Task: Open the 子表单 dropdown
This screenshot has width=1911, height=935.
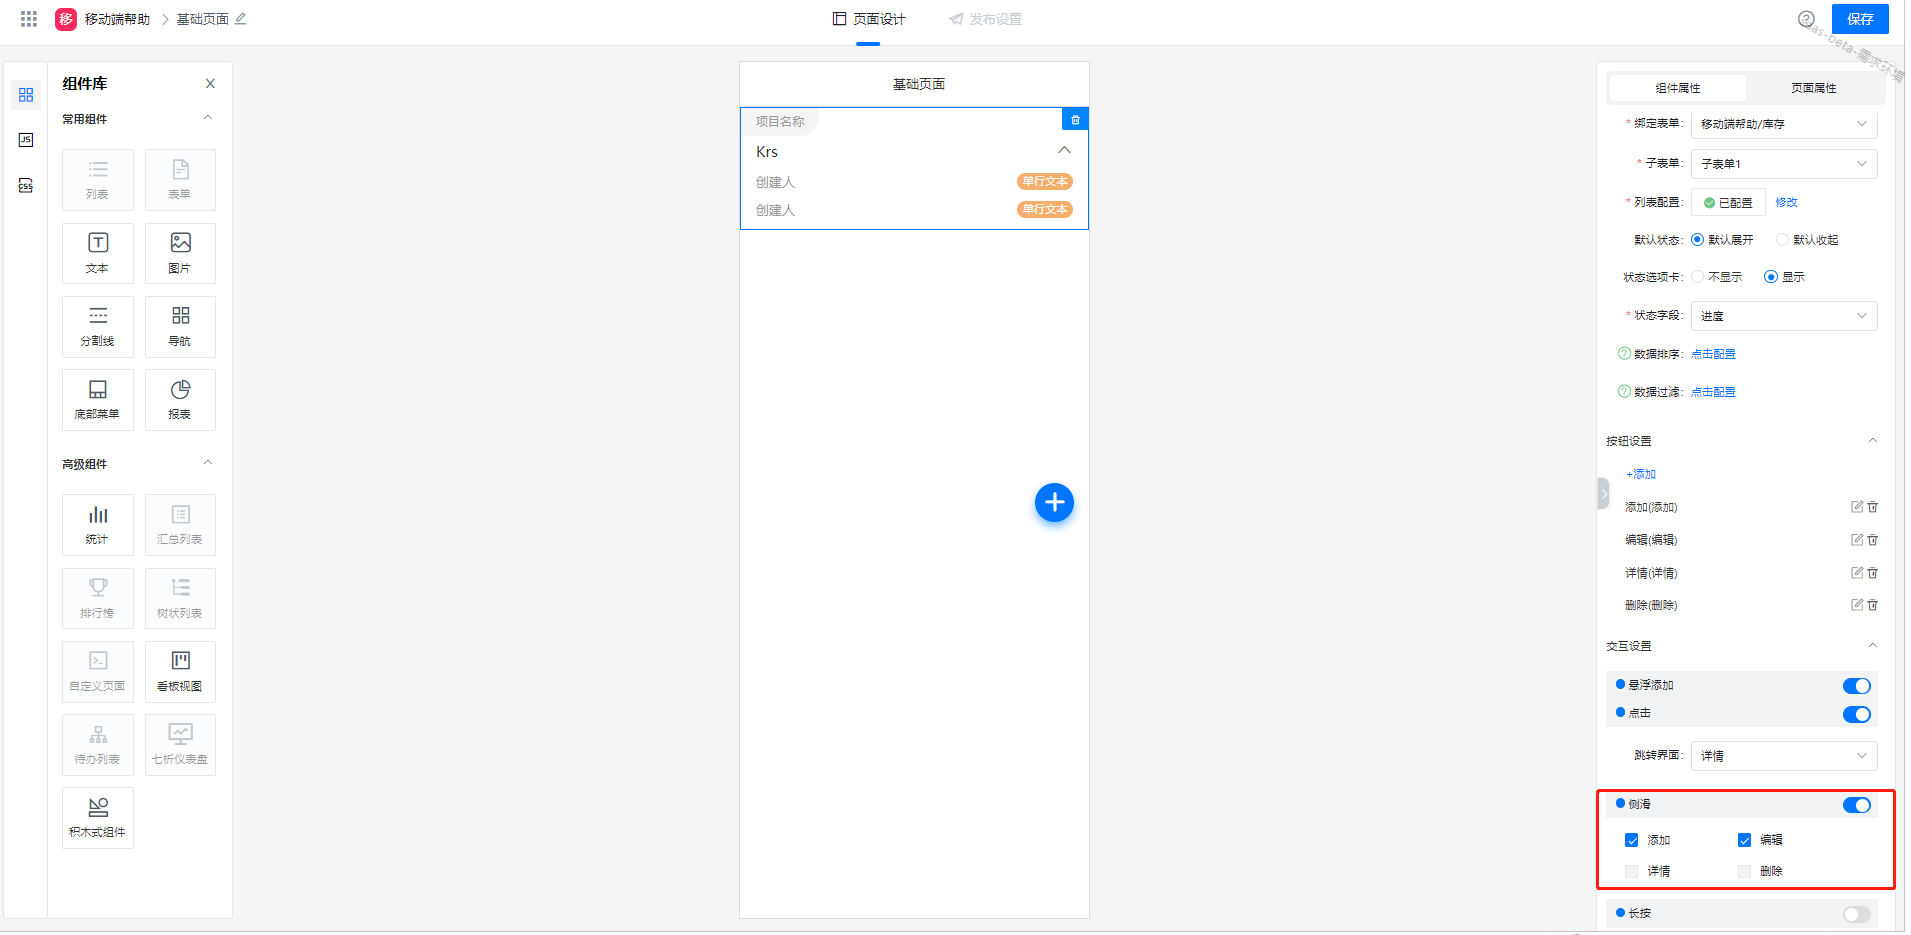Action: point(1784,164)
